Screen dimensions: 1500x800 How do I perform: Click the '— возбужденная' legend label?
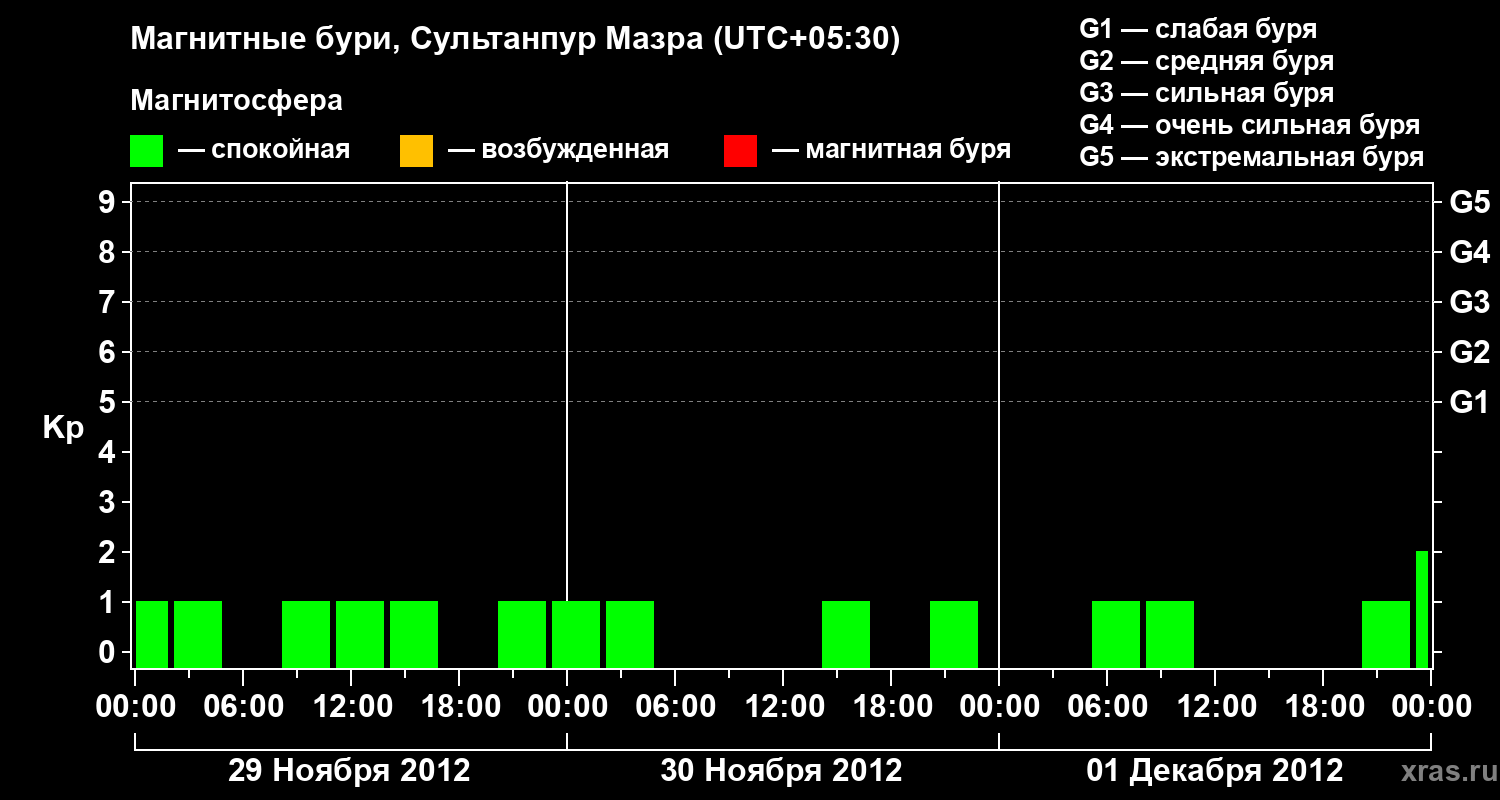coord(558,150)
